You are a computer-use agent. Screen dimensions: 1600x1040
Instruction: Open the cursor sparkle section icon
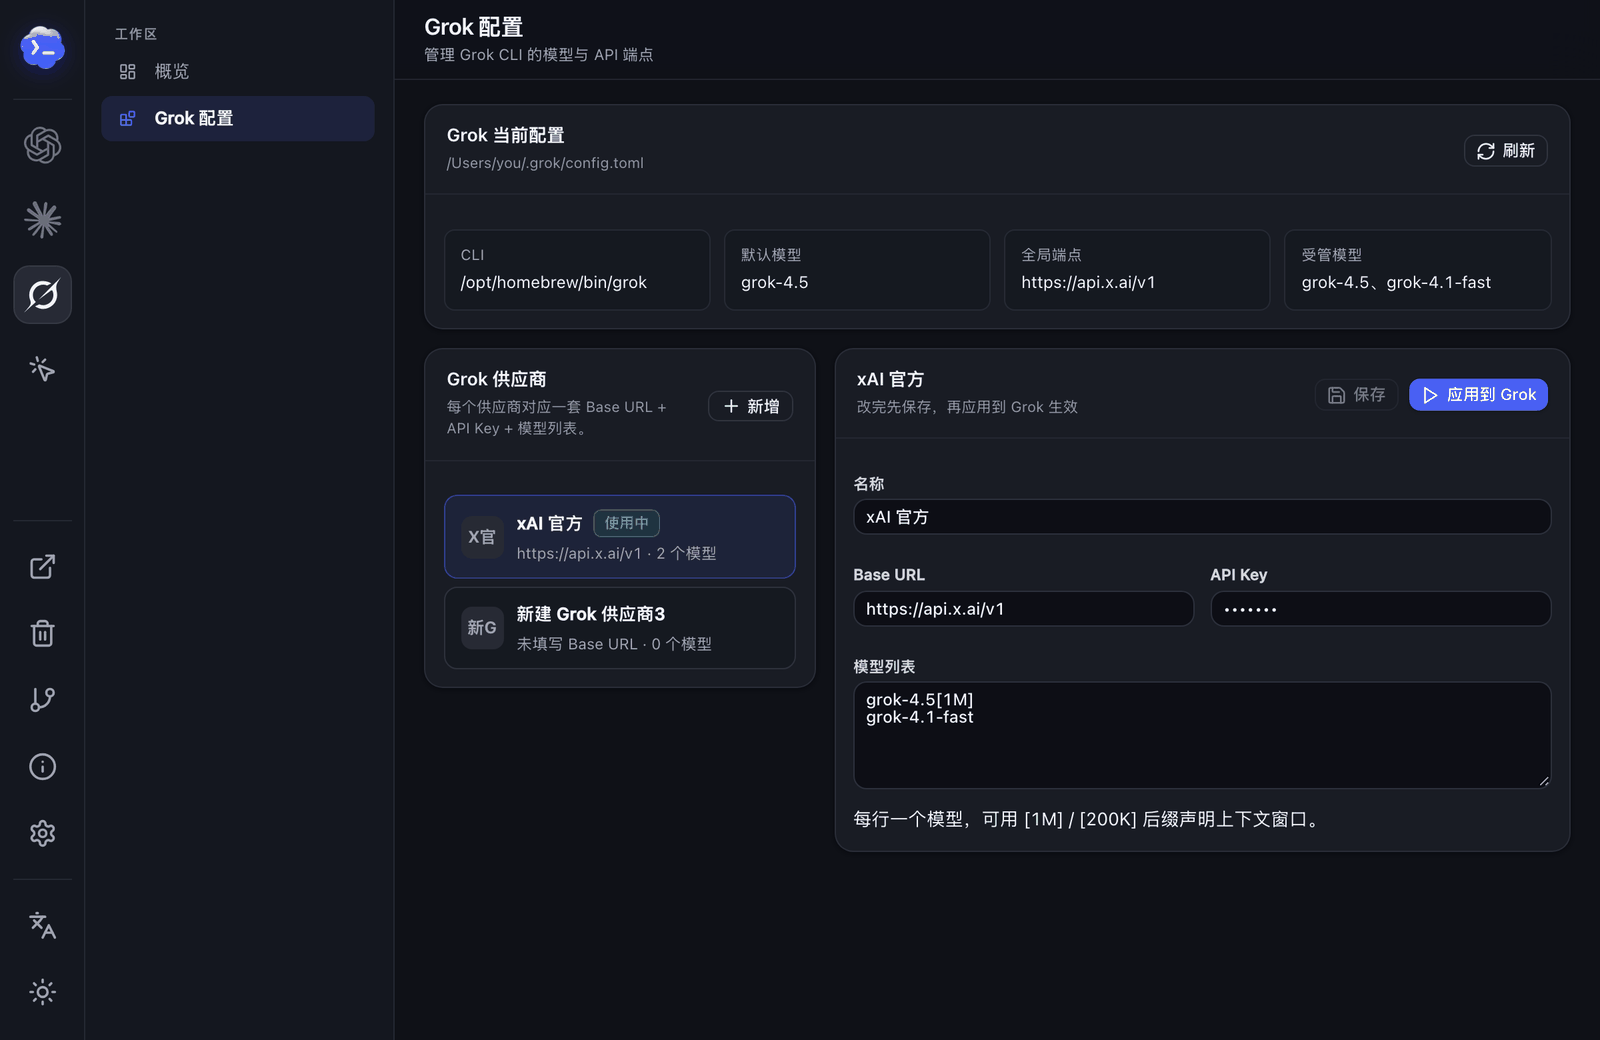point(42,369)
